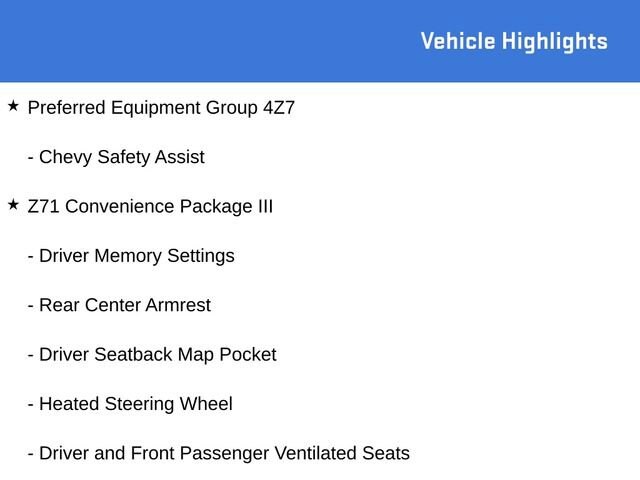Click the dash before Rear Center Armrest
640x480 pixels.
[31, 306]
